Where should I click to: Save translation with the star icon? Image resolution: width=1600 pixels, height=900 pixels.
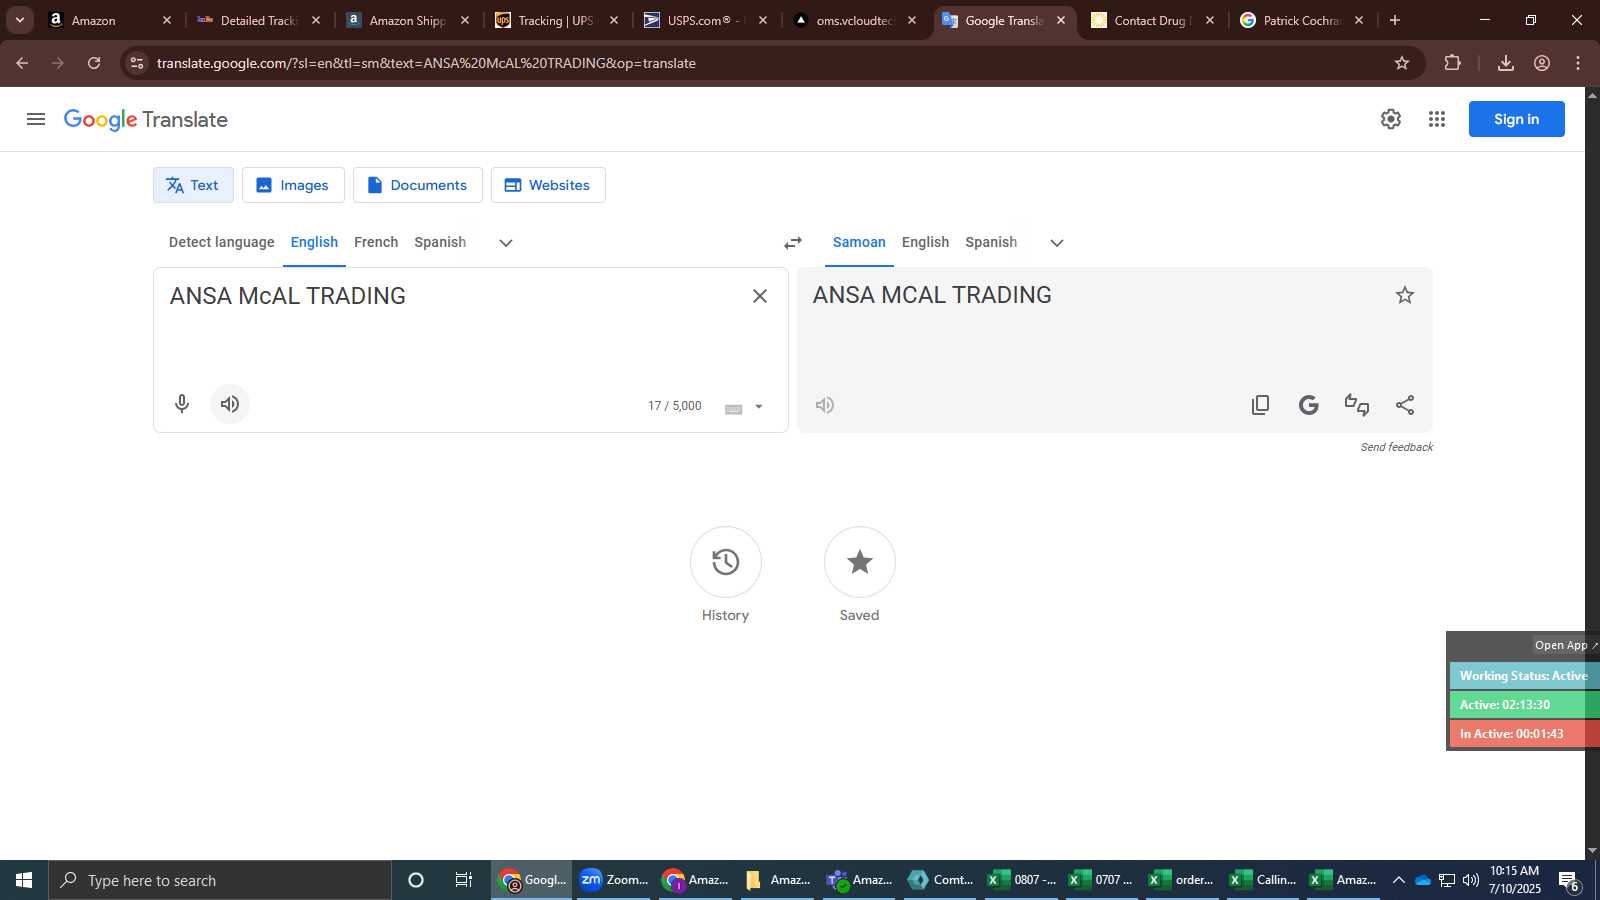(1405, 295)
